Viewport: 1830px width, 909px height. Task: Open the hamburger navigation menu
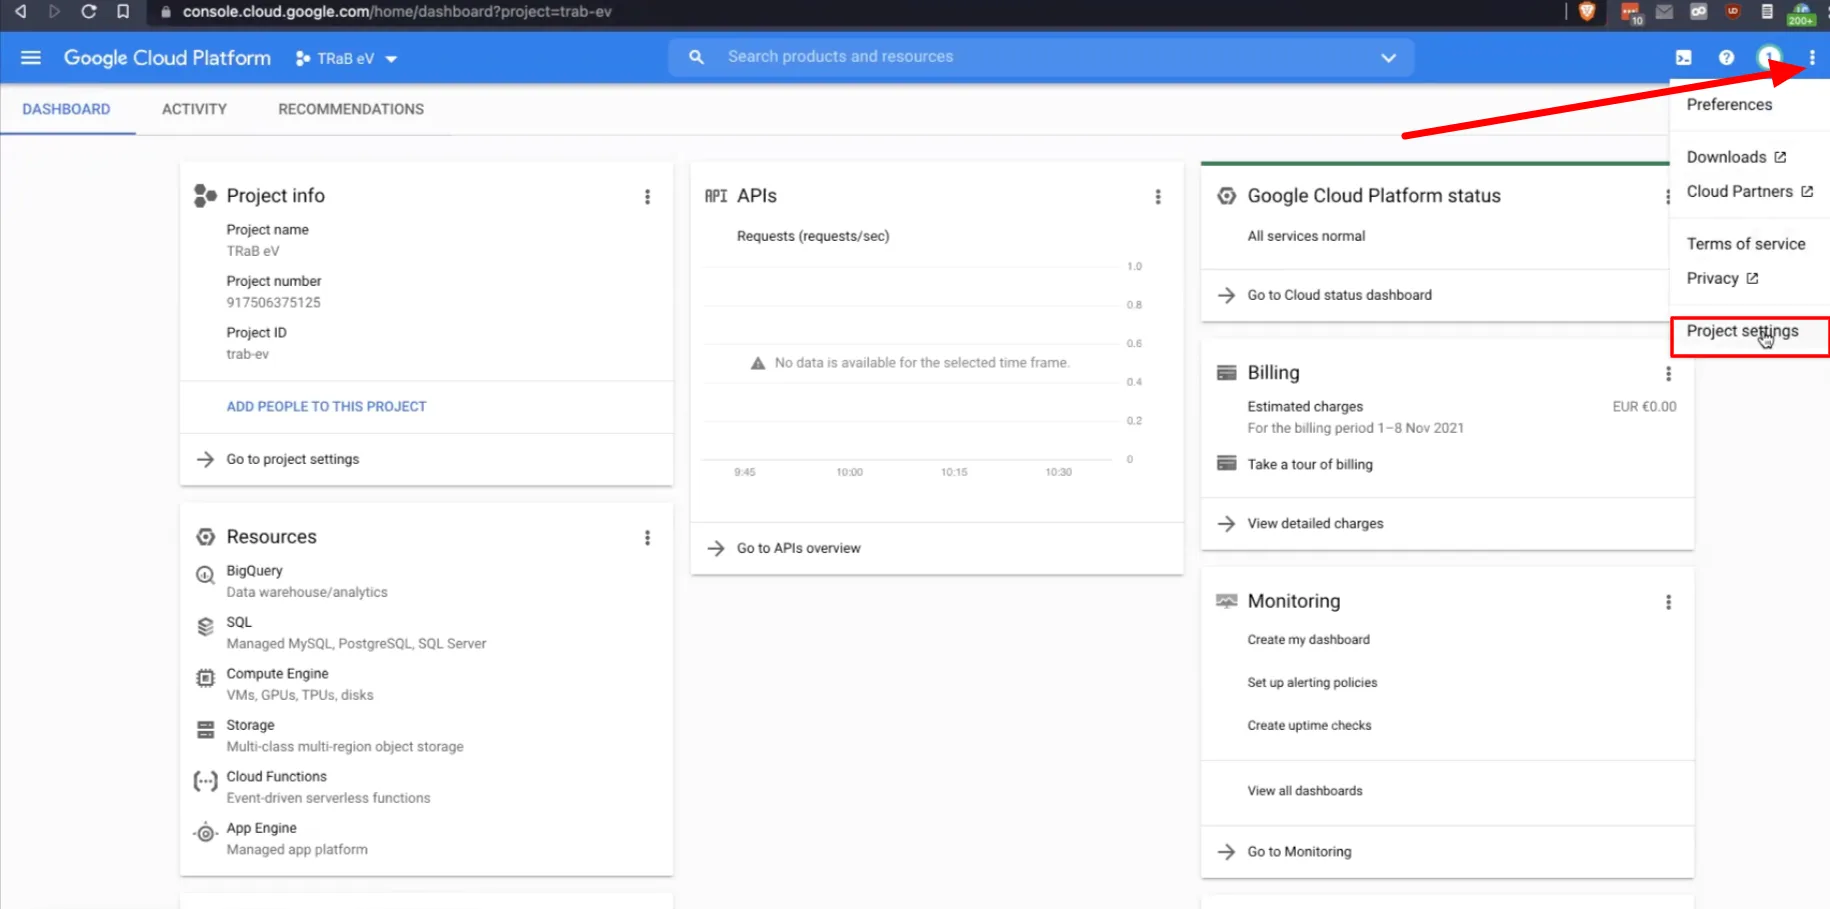click(31, 58)
